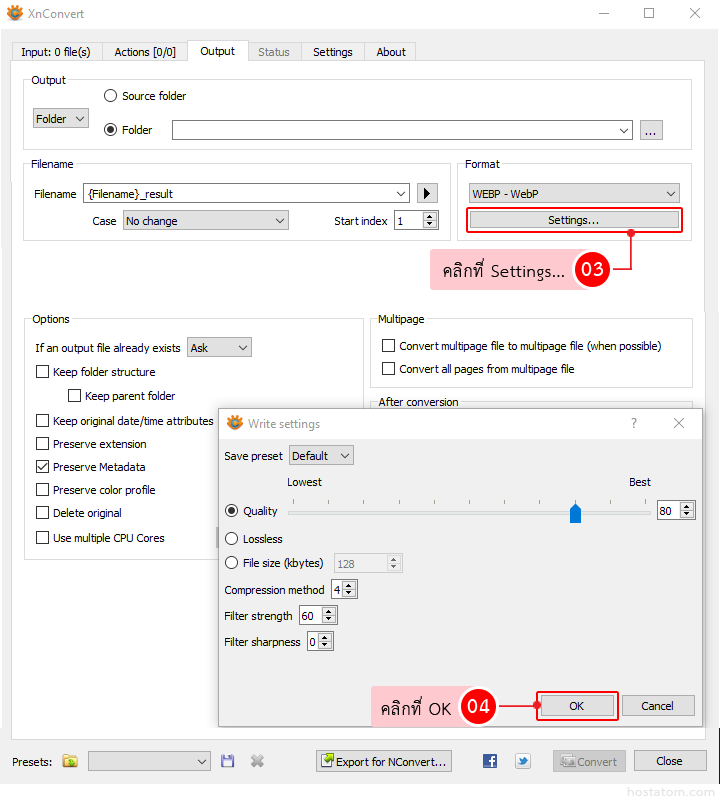Select the Lossless radio button

(x=232, y=539)
